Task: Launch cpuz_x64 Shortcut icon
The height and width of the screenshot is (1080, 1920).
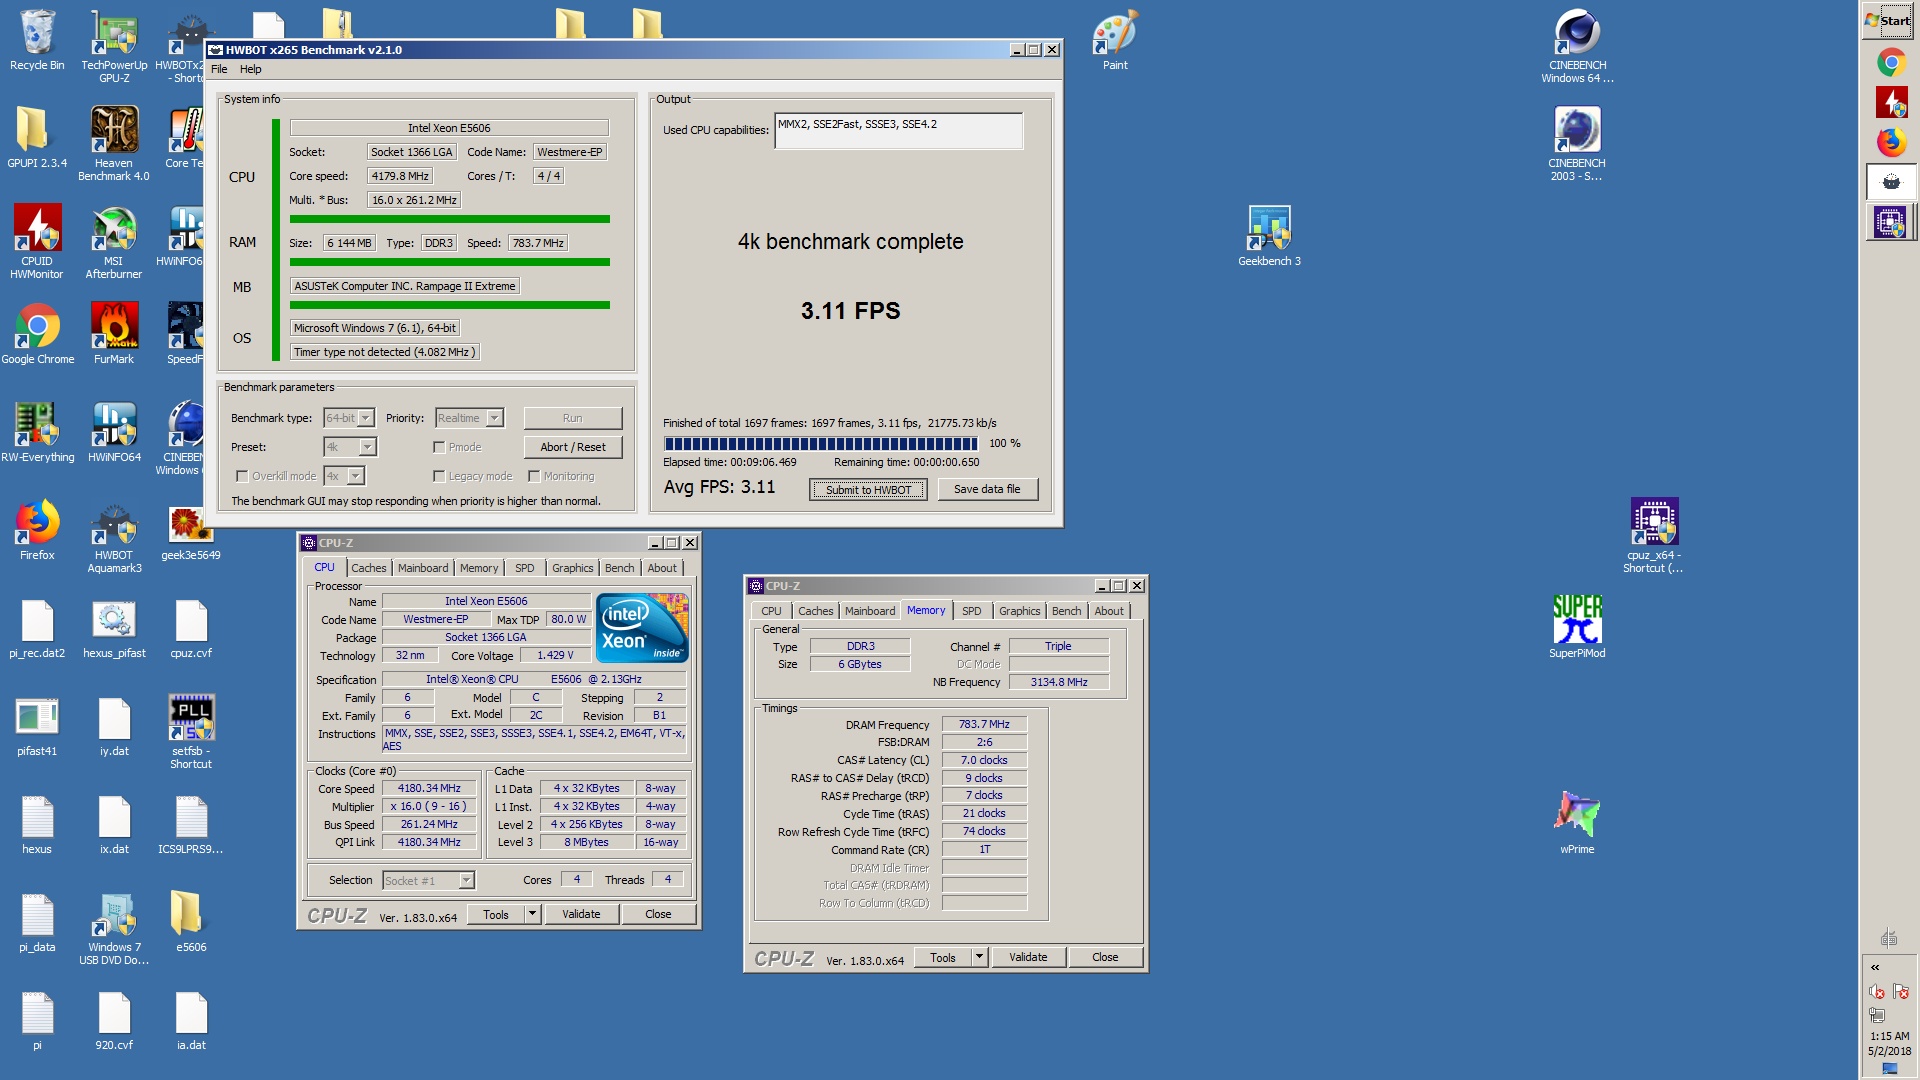Action: pyautogui.click(x=1654, y=536)
